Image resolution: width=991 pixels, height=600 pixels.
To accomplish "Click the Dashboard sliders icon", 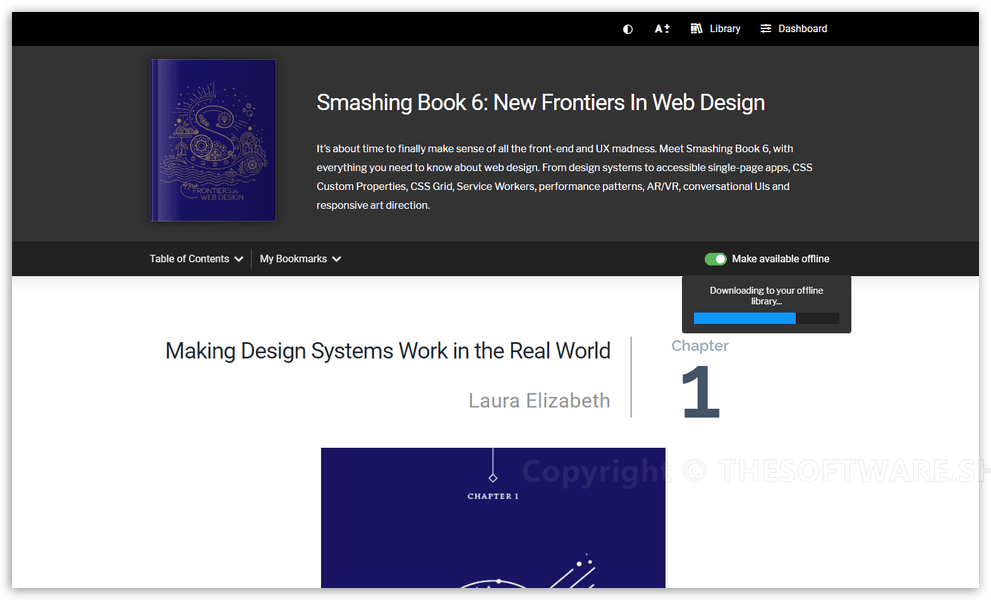I will (x=765, y=28).
